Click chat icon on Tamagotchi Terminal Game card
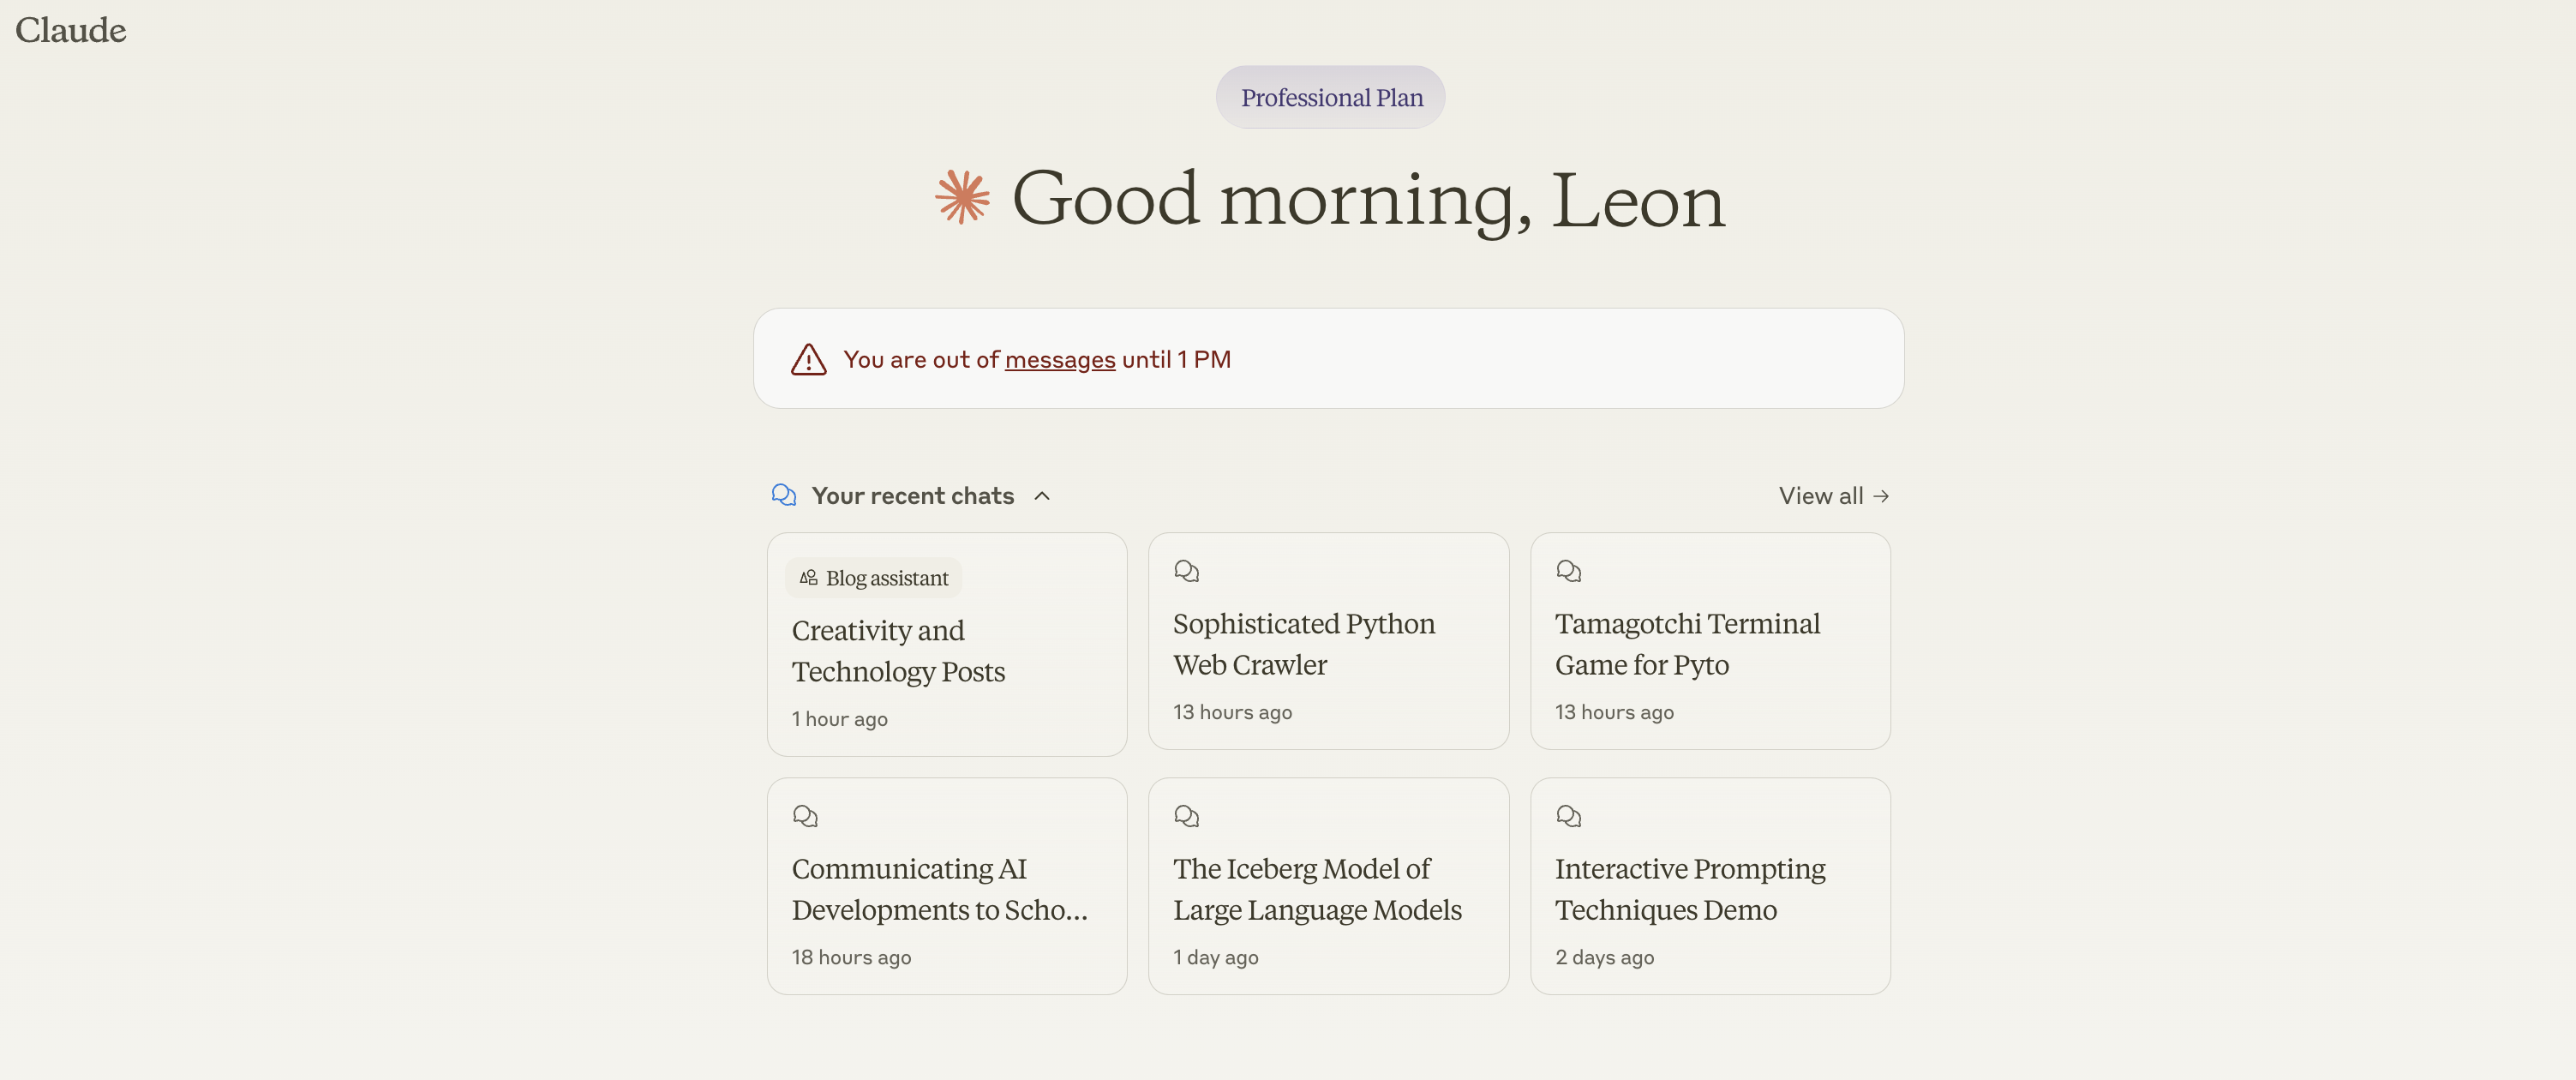 pyautogui.click(x=1568, y=571)
